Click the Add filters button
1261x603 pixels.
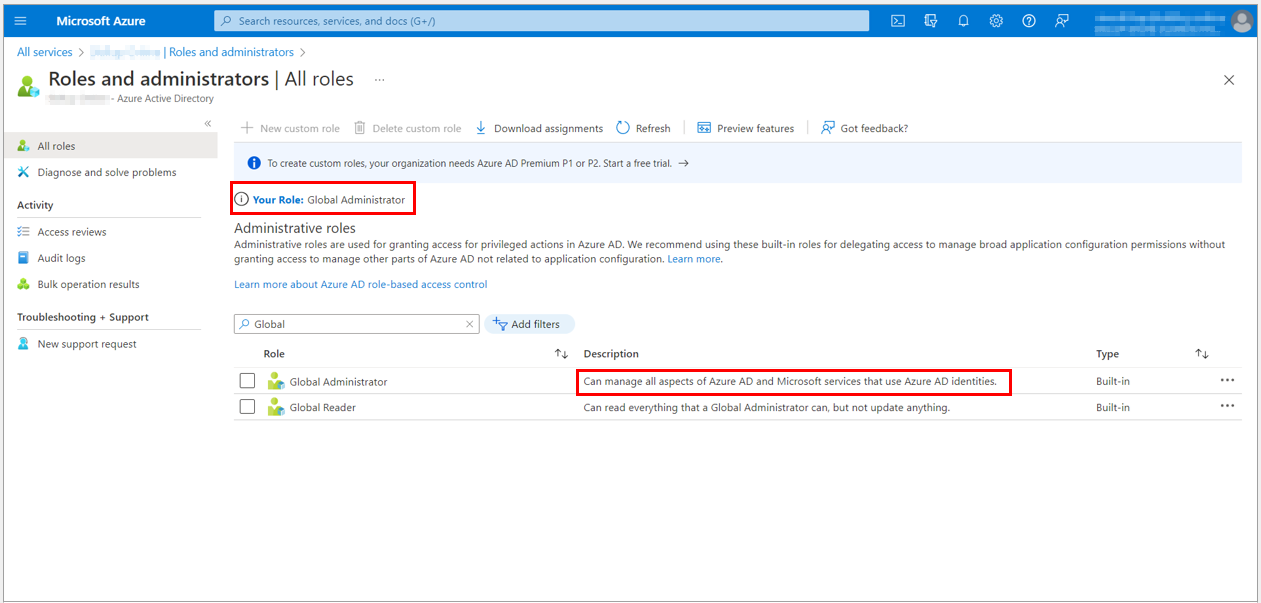point(530,324)
